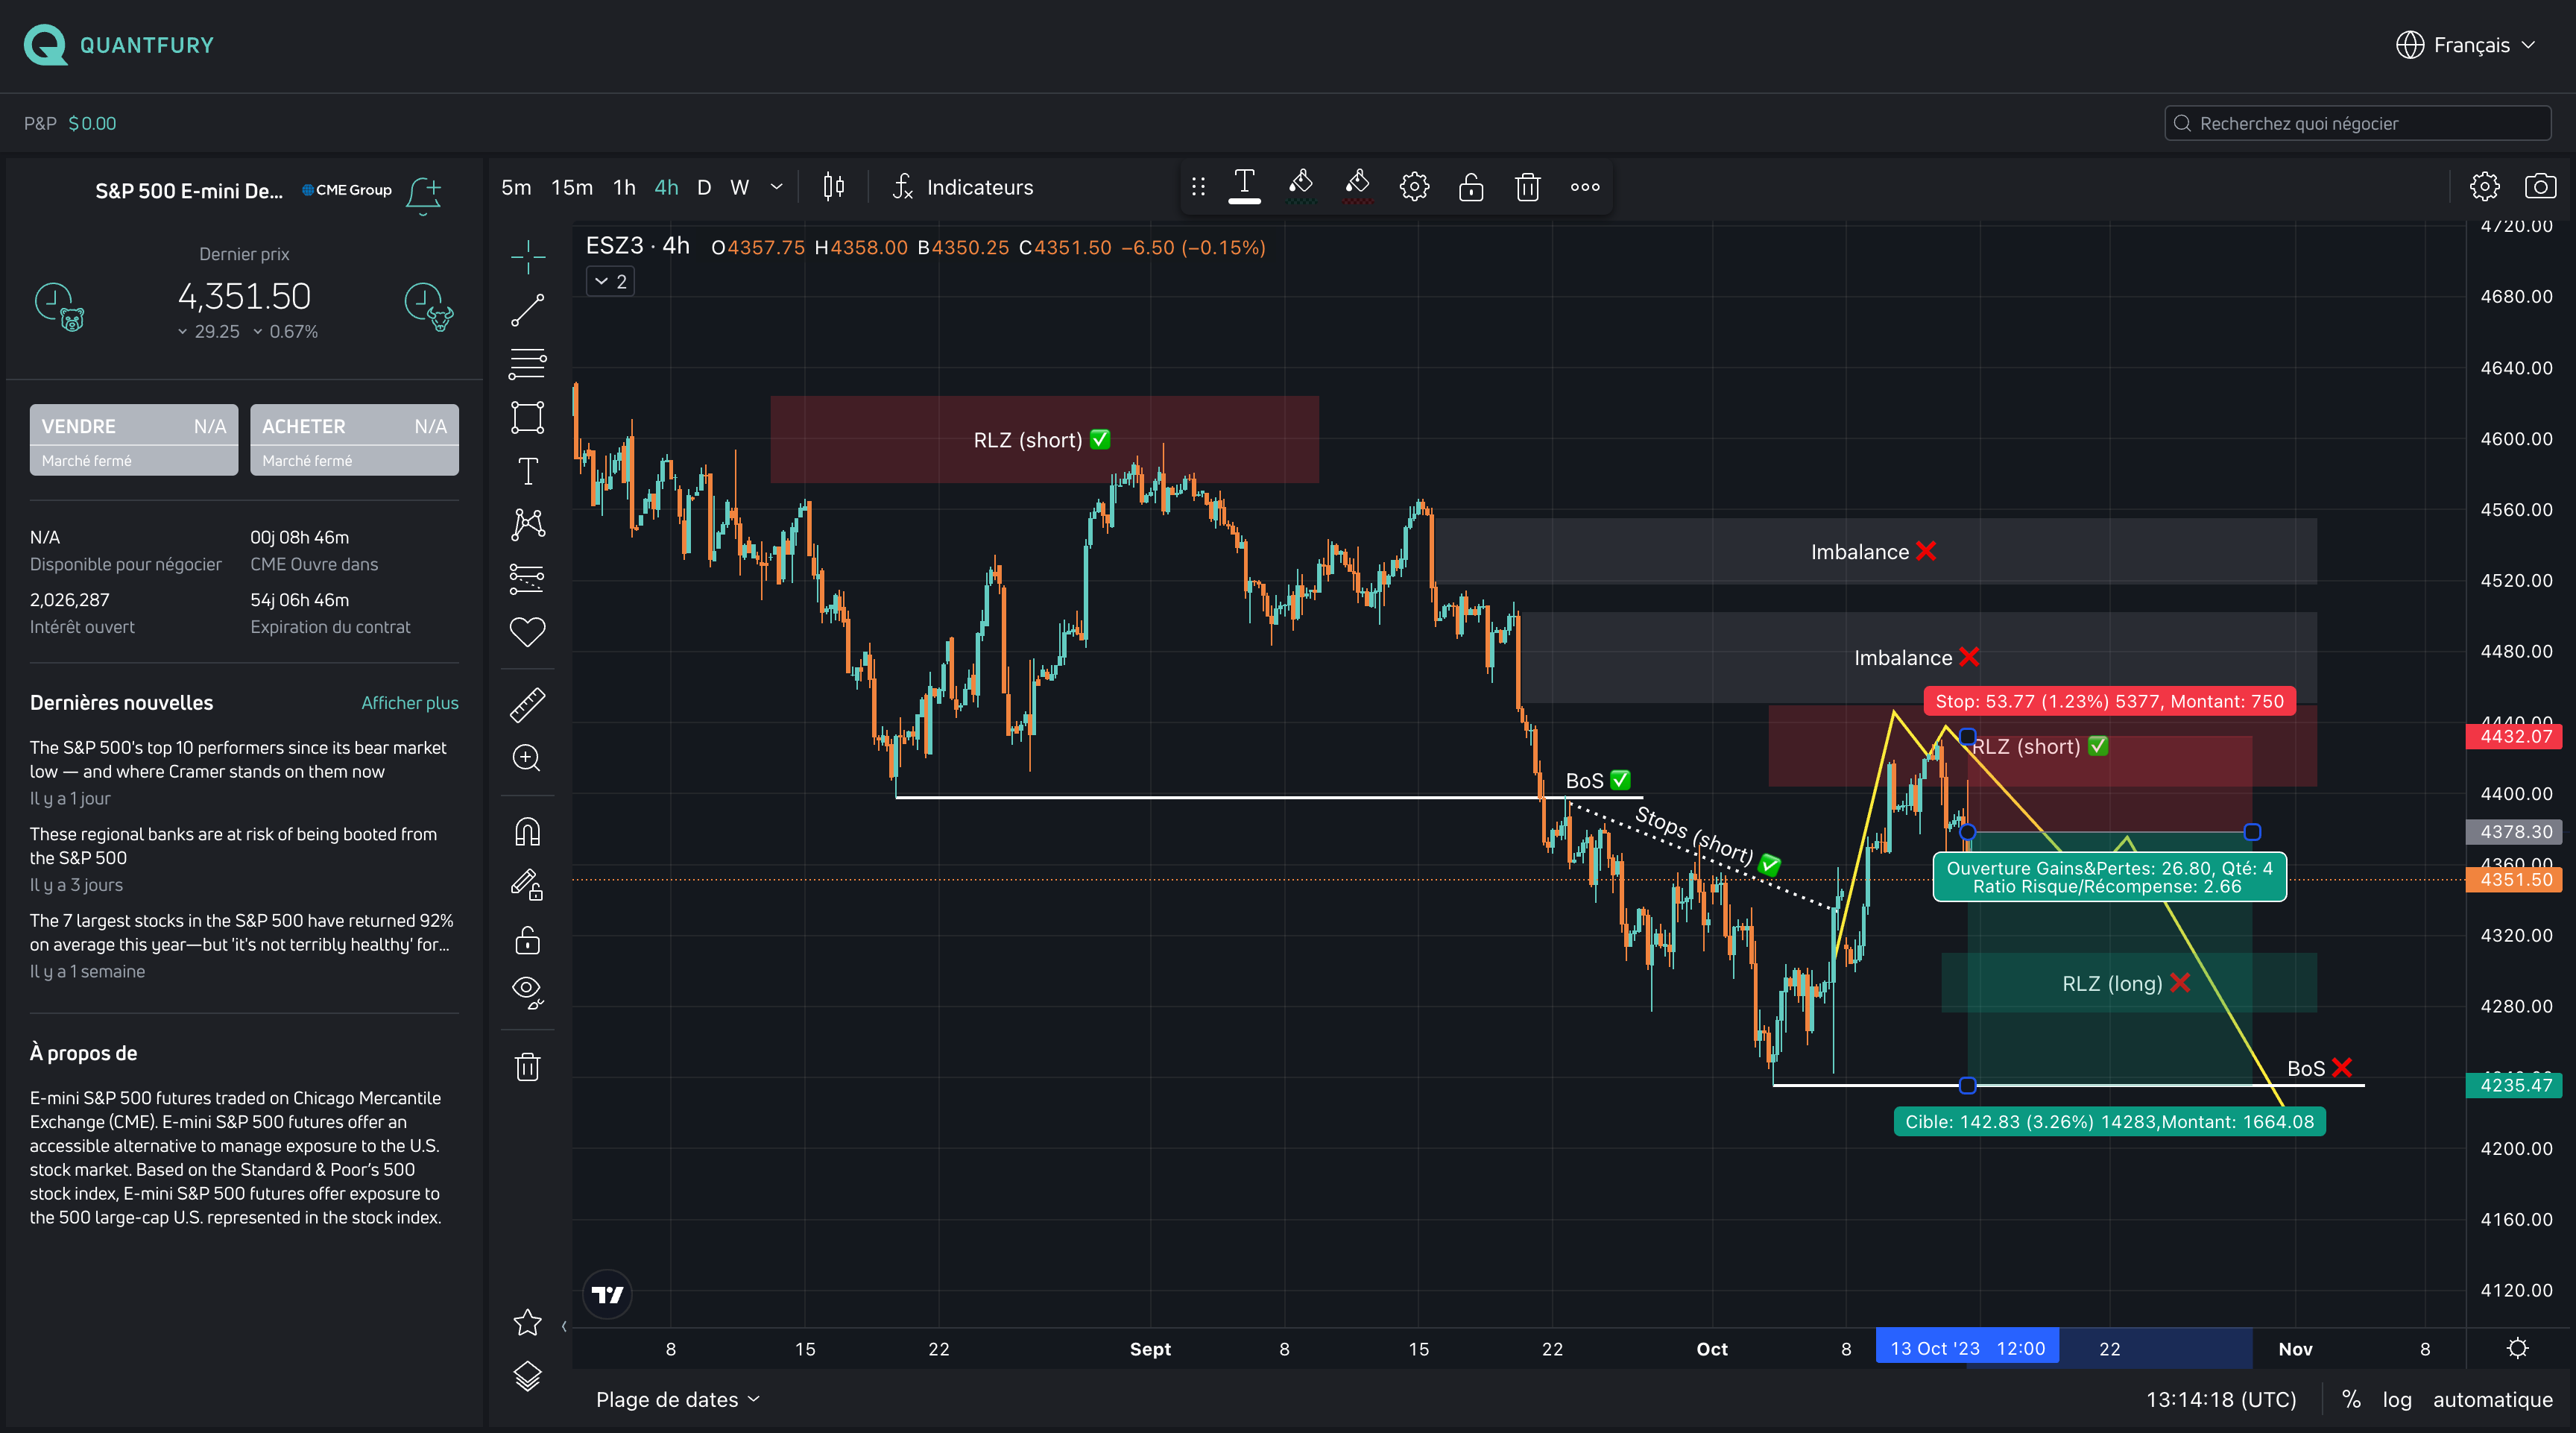Open chart settings gear at top right
This screenshot has height=1433, width=2576.
click(x=2484, y=187)
